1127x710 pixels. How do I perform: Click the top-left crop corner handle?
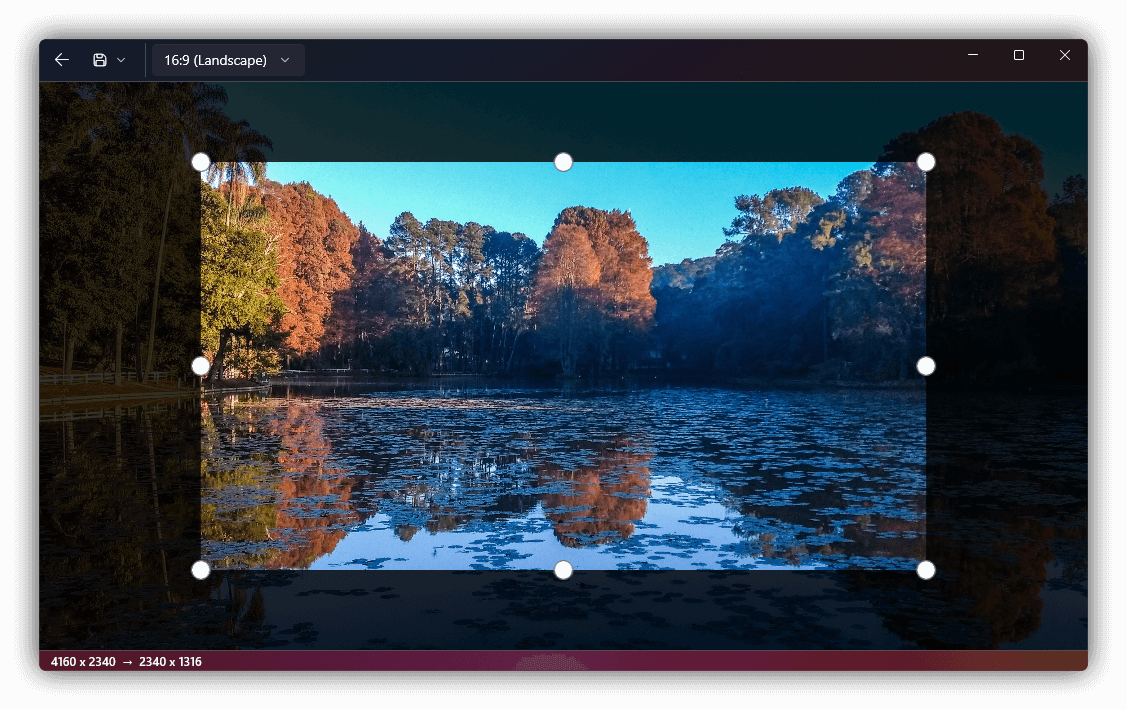click(200, 161)
